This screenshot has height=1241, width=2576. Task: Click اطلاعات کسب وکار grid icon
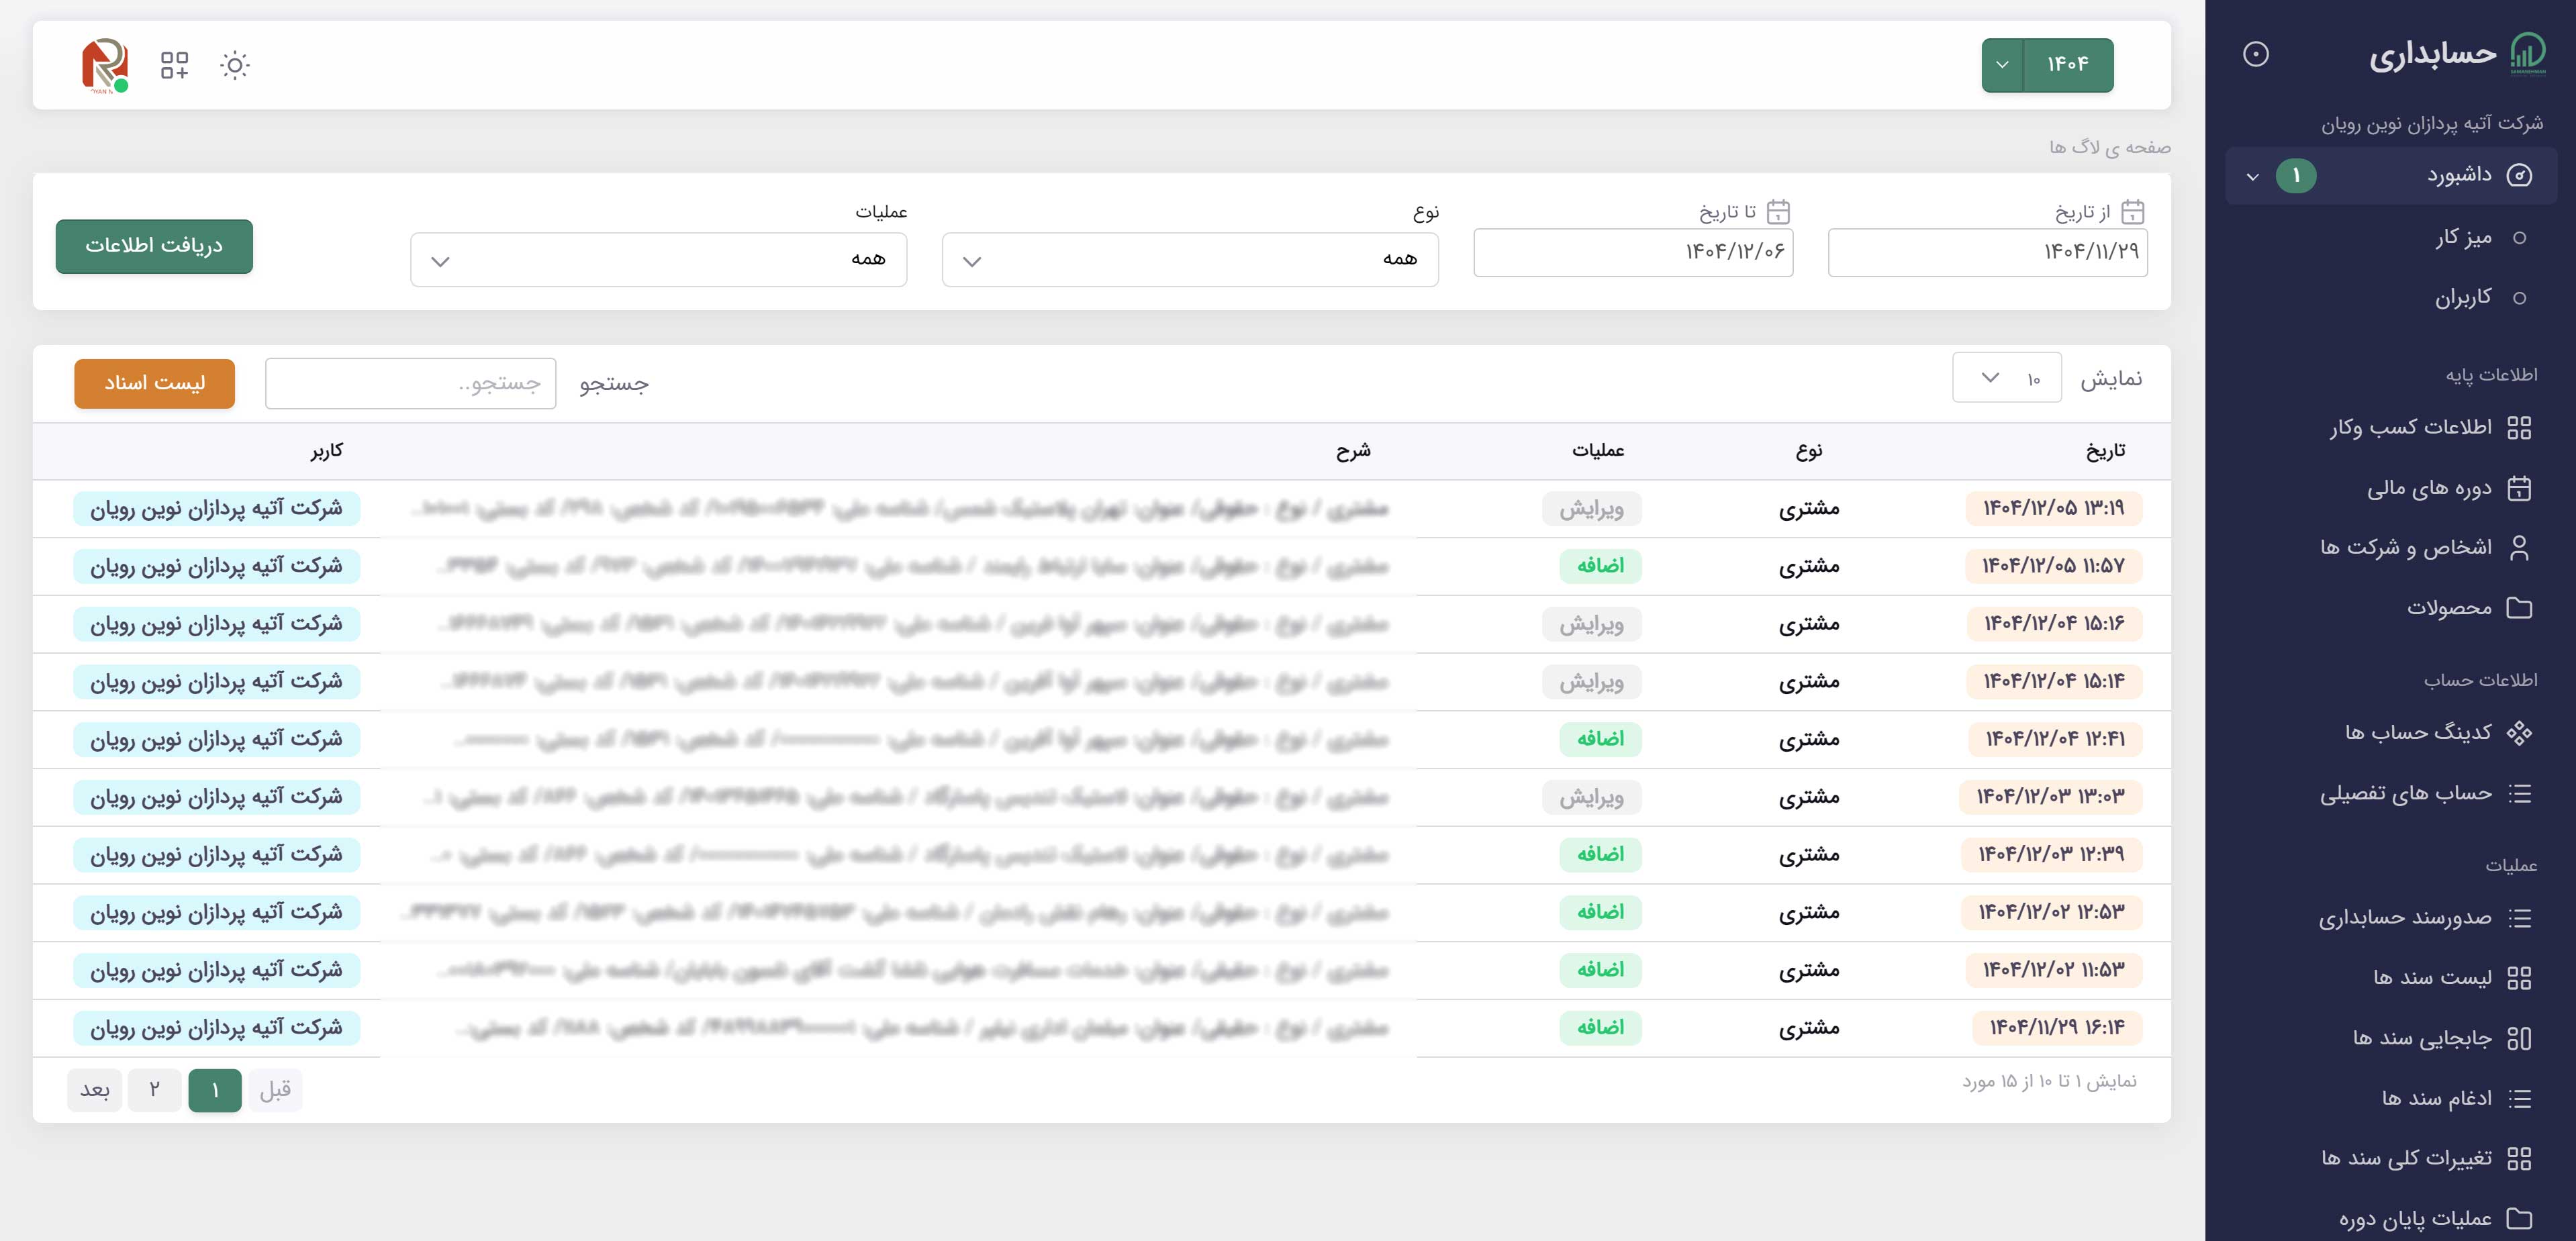pos(2519,428)
